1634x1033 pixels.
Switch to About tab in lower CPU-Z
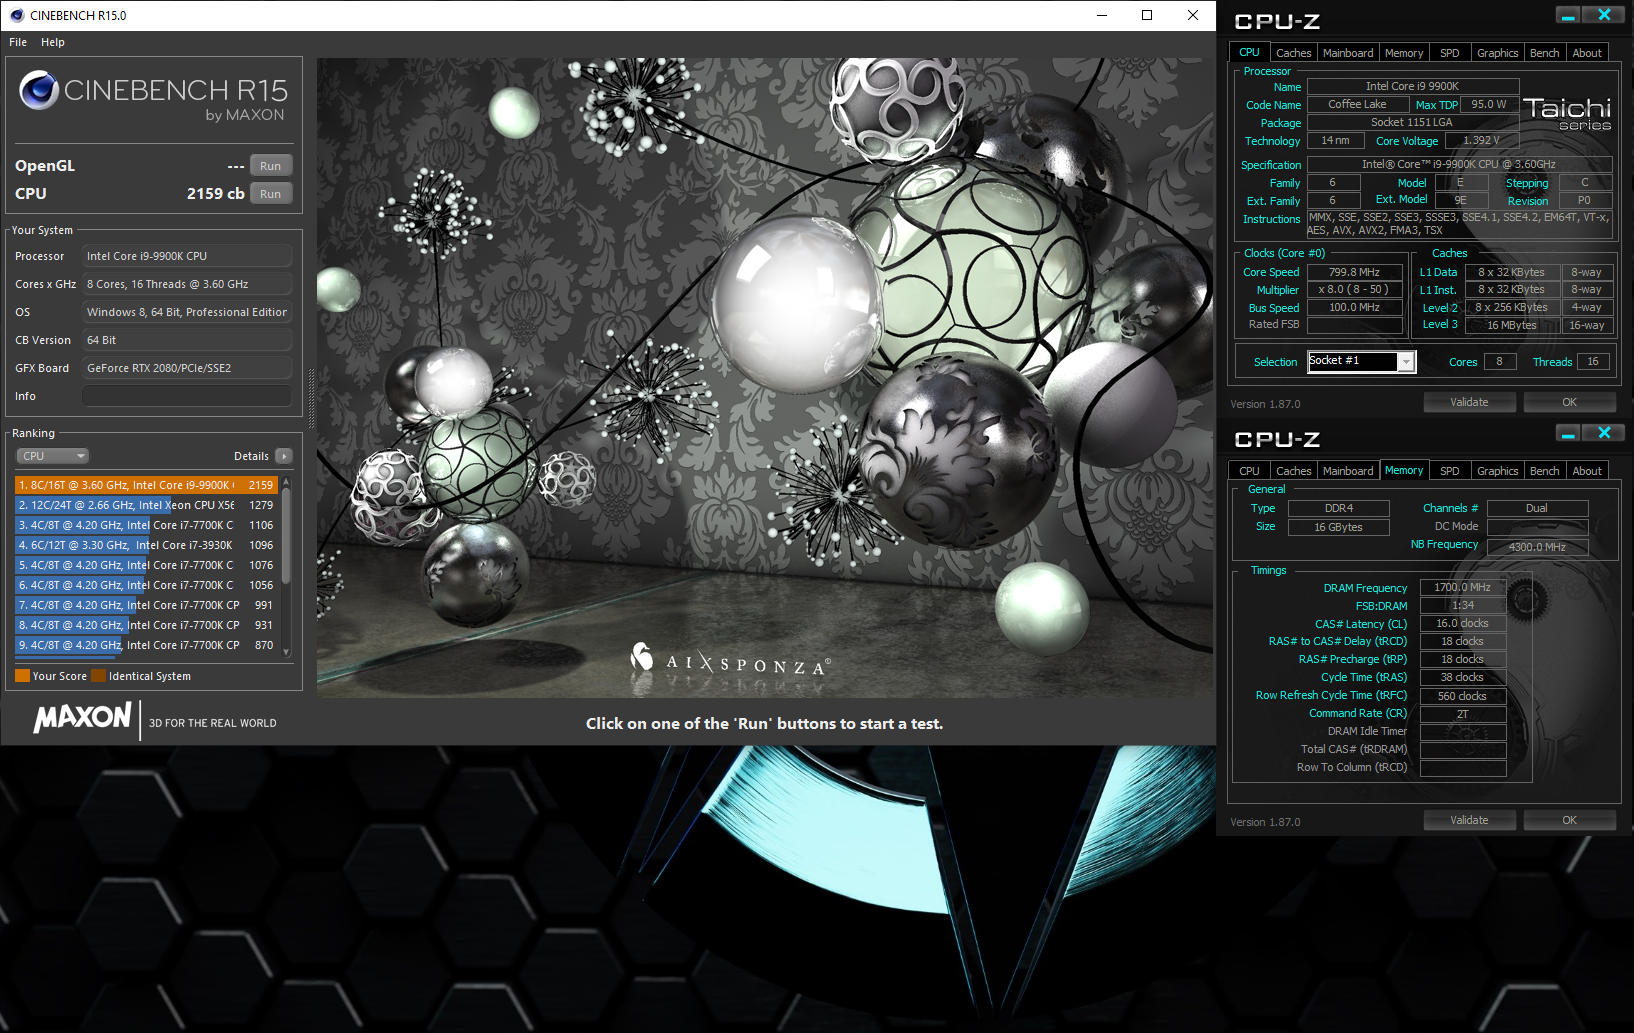coord(1587,471)
